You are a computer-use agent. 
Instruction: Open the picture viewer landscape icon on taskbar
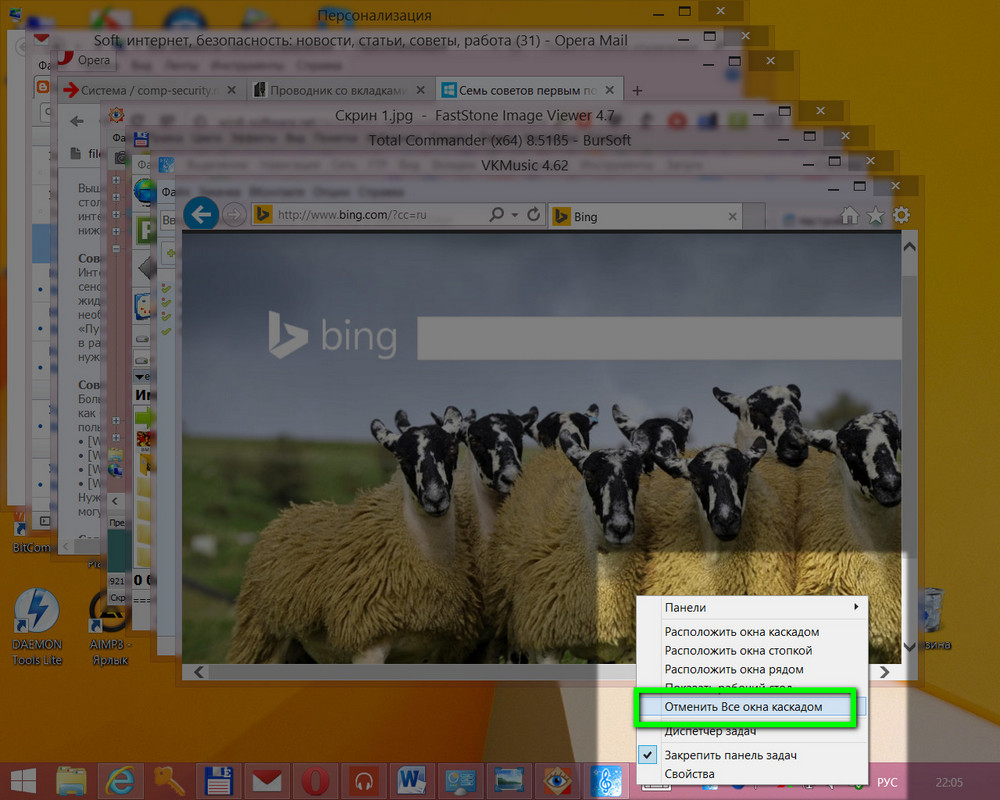click(509, 781)
